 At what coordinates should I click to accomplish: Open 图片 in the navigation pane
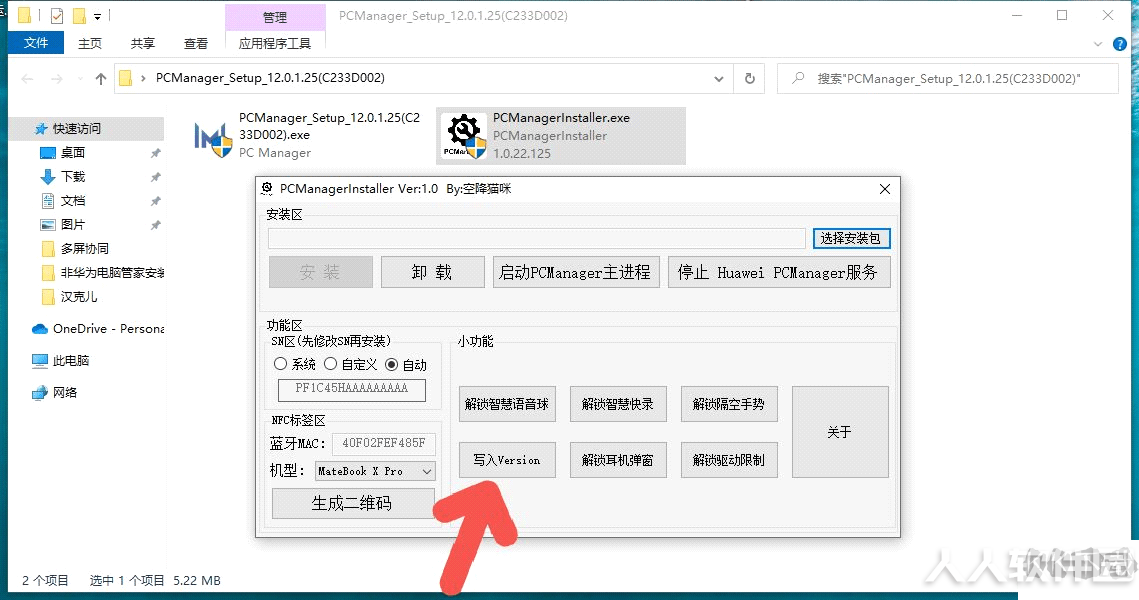point(73,224)
